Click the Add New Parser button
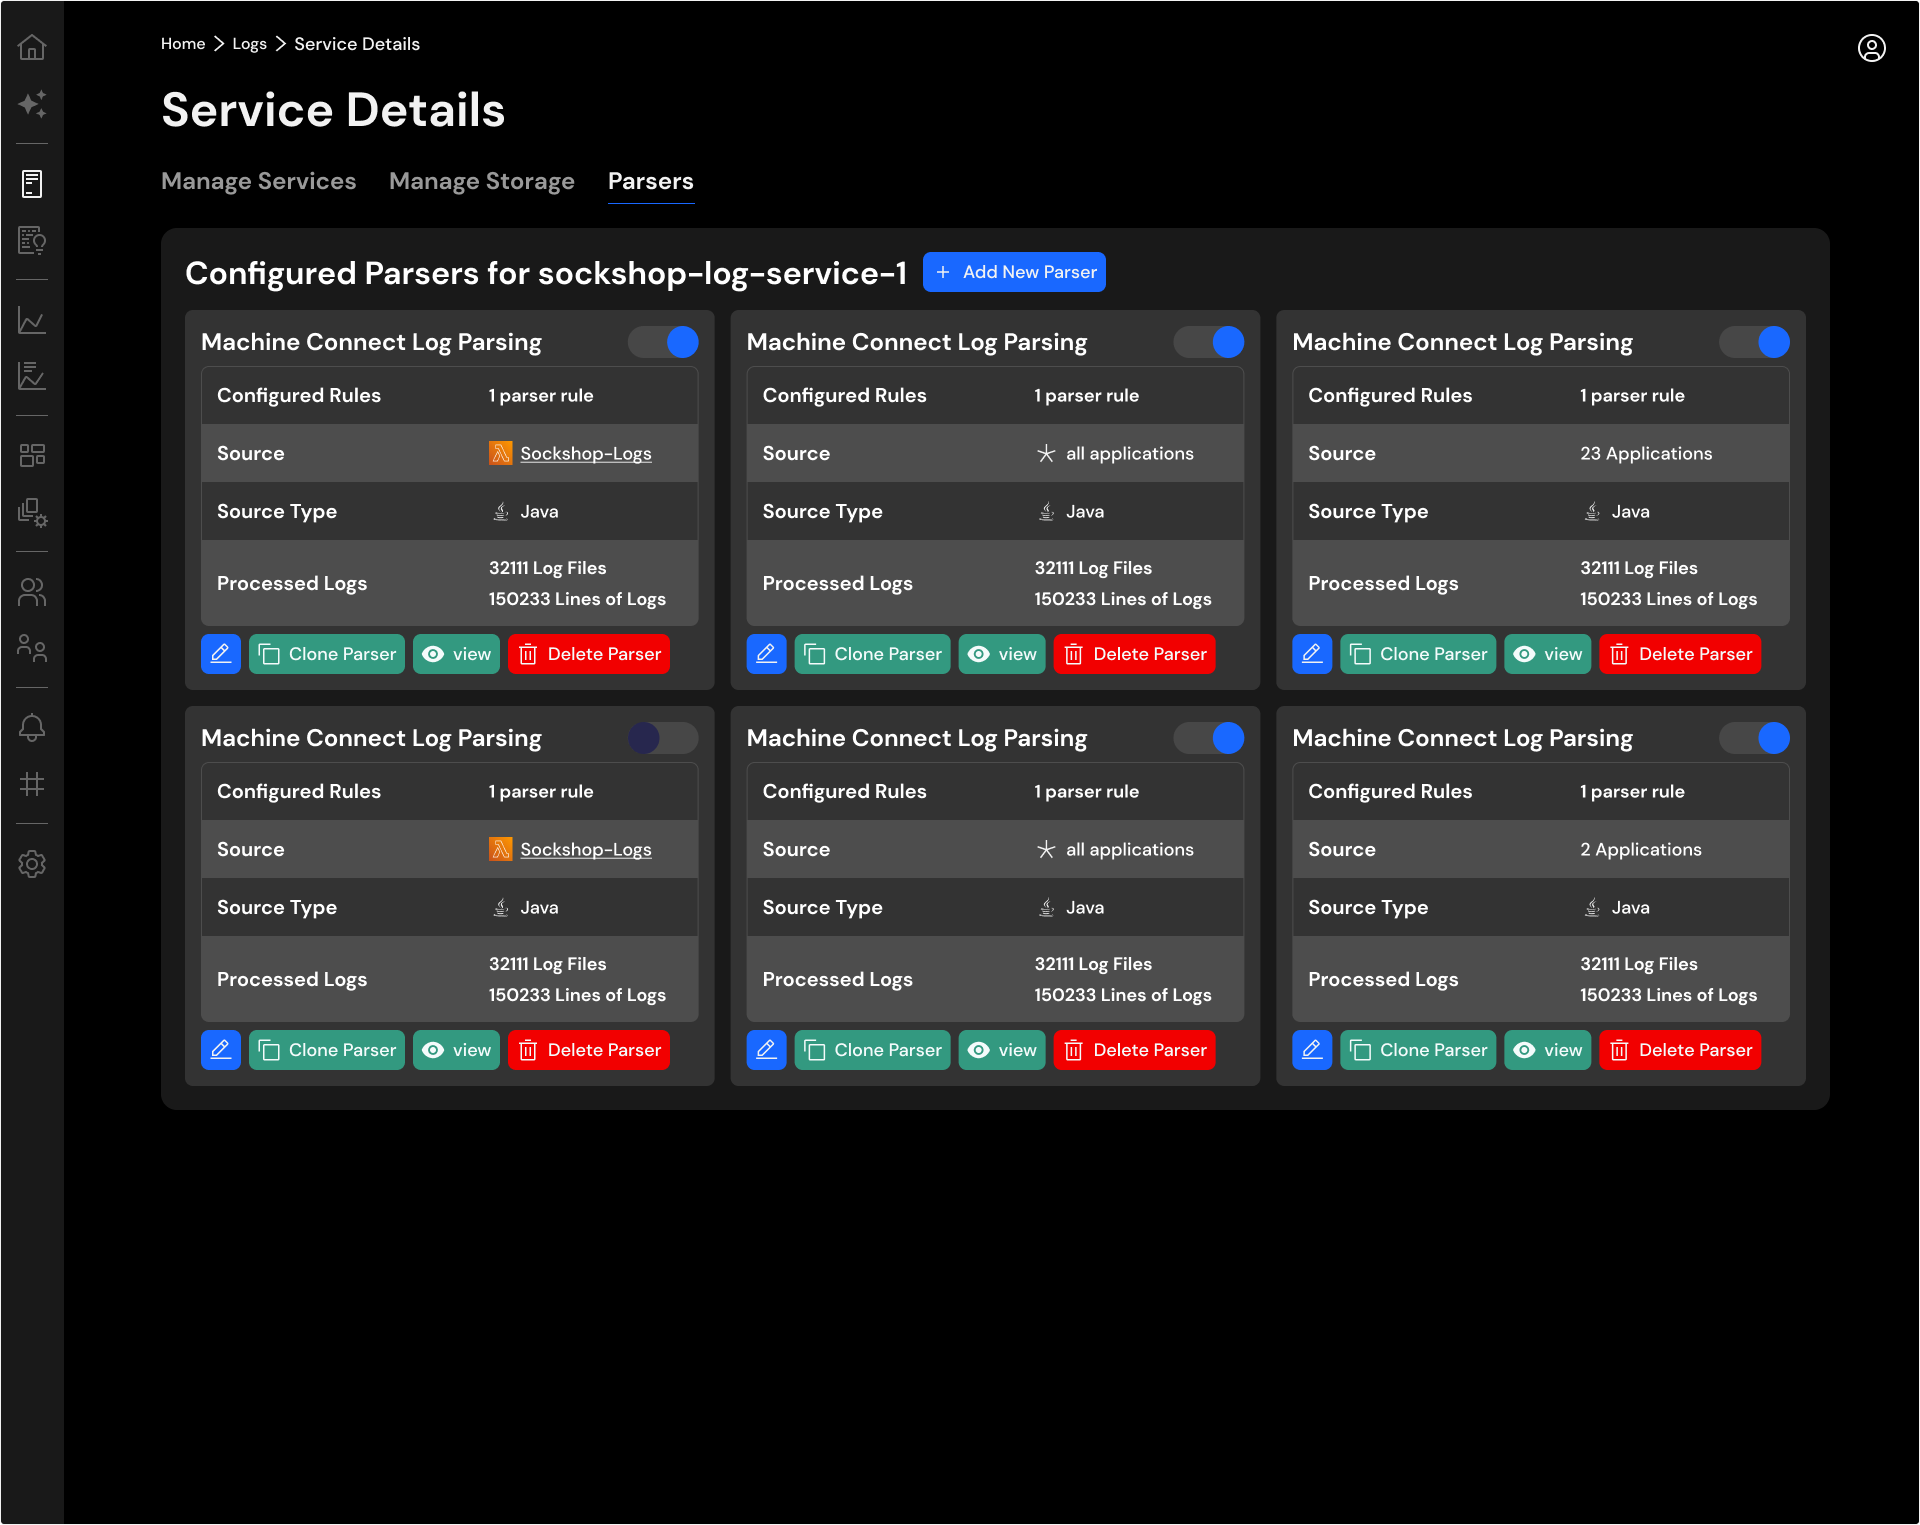 1014,272
